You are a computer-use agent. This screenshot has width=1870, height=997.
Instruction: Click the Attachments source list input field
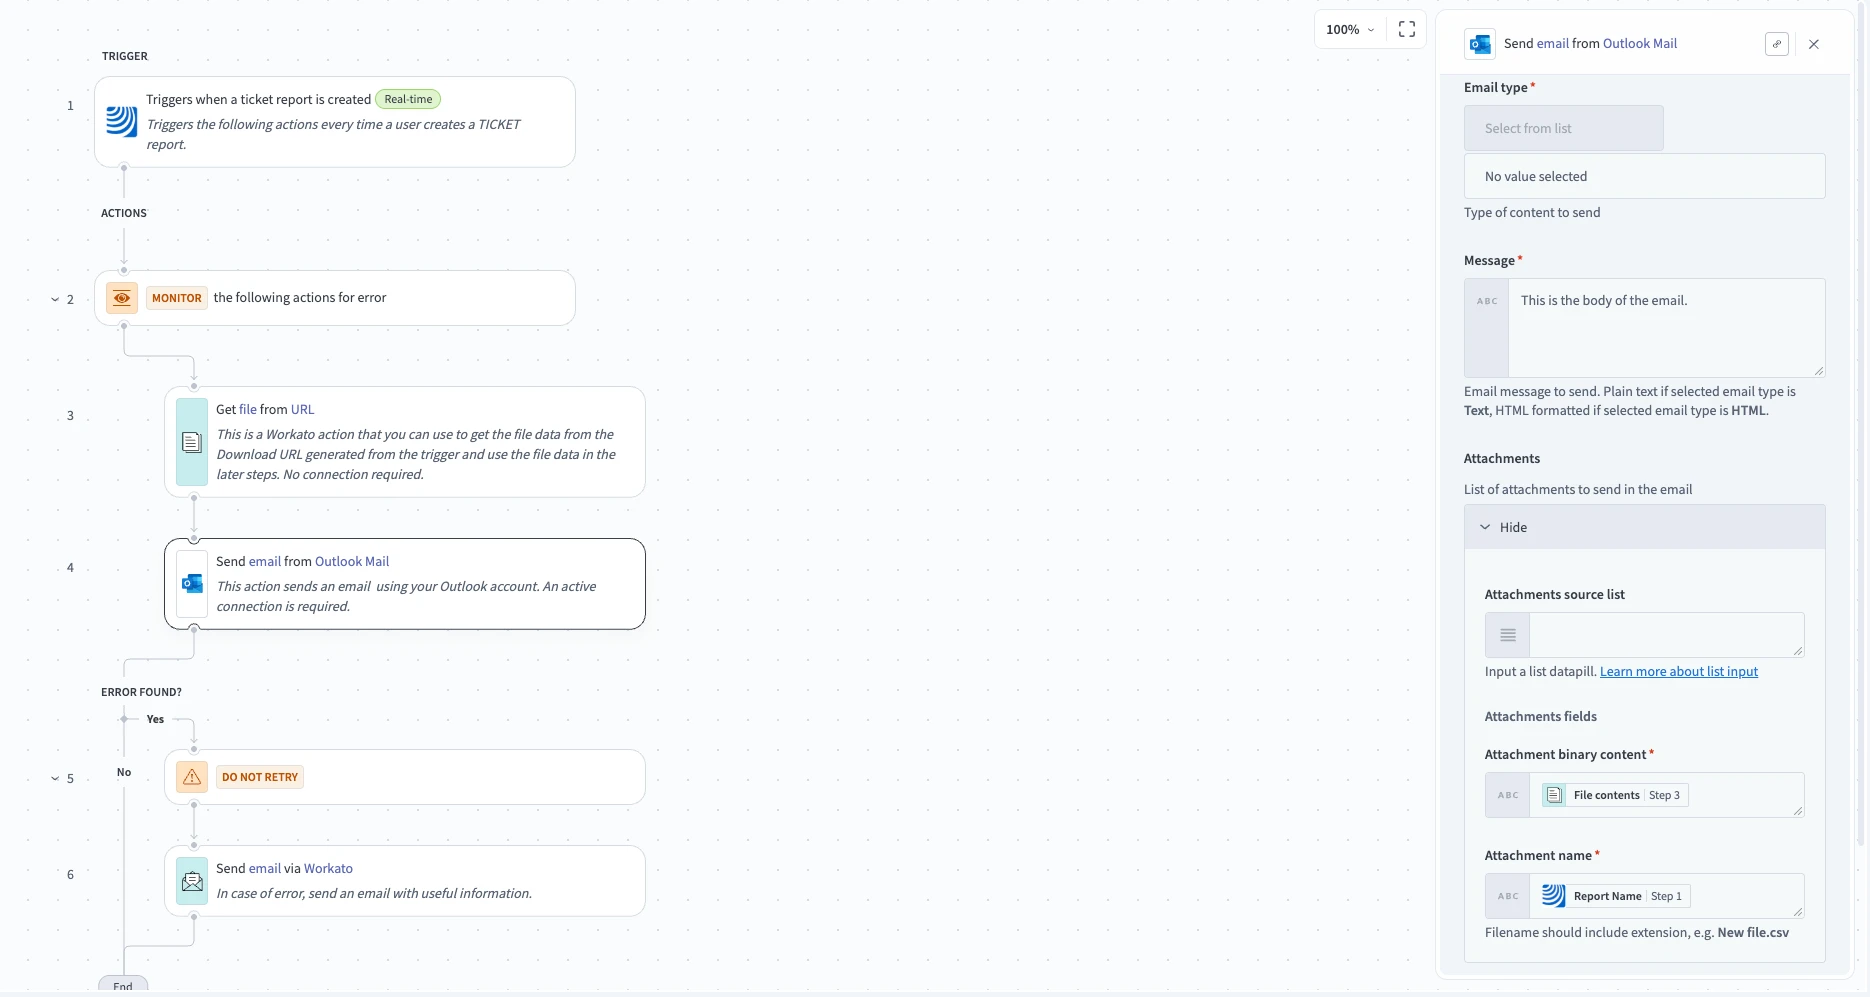tap(1666, 635)
